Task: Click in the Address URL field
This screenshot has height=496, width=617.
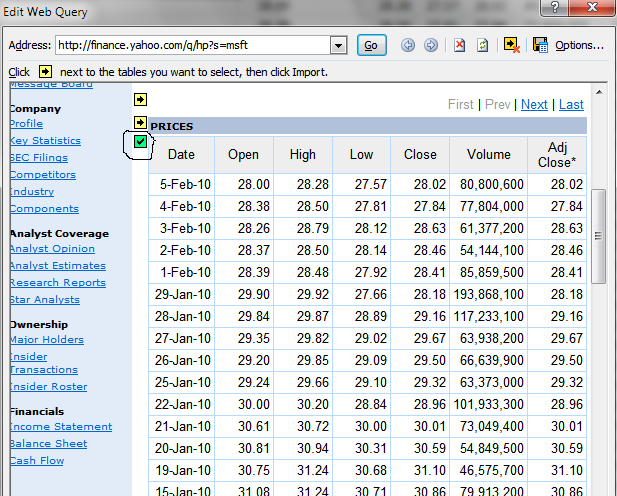Action: click(x=193, y=45)
